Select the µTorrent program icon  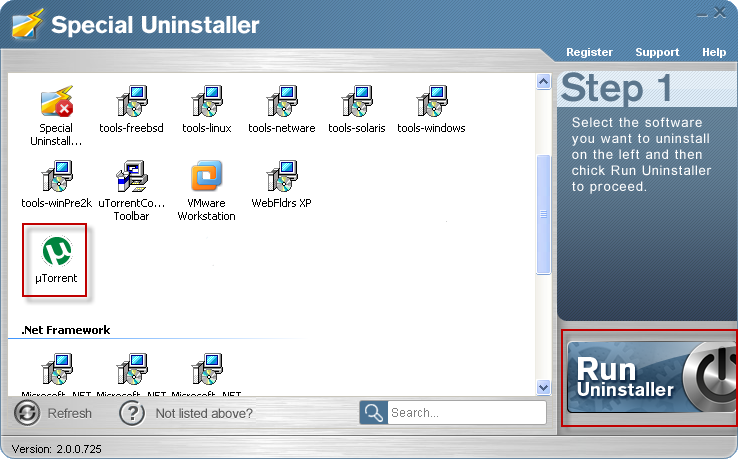coord(56,251)
